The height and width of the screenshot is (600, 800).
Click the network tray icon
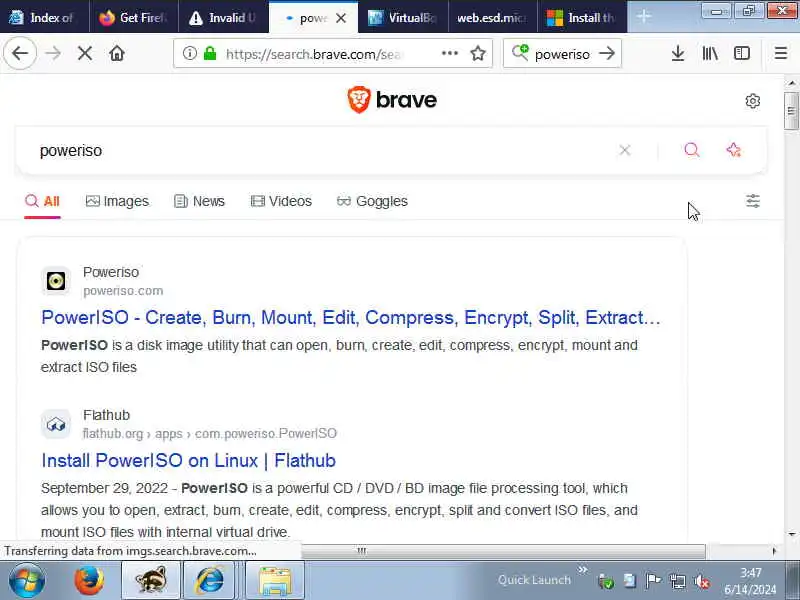coord(678,581)
